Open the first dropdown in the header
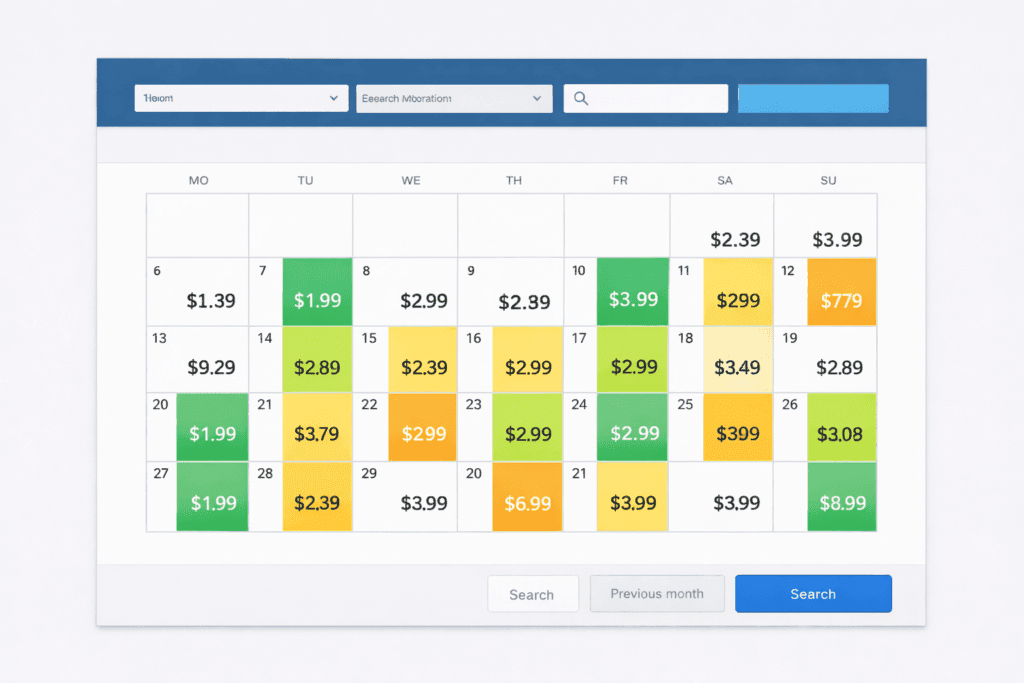 [241, 98]
